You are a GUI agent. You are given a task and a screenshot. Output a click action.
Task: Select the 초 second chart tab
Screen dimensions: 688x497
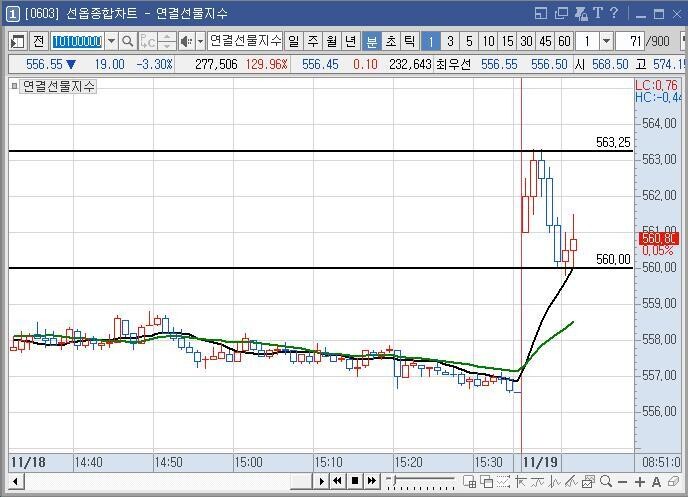pos(391,42)
